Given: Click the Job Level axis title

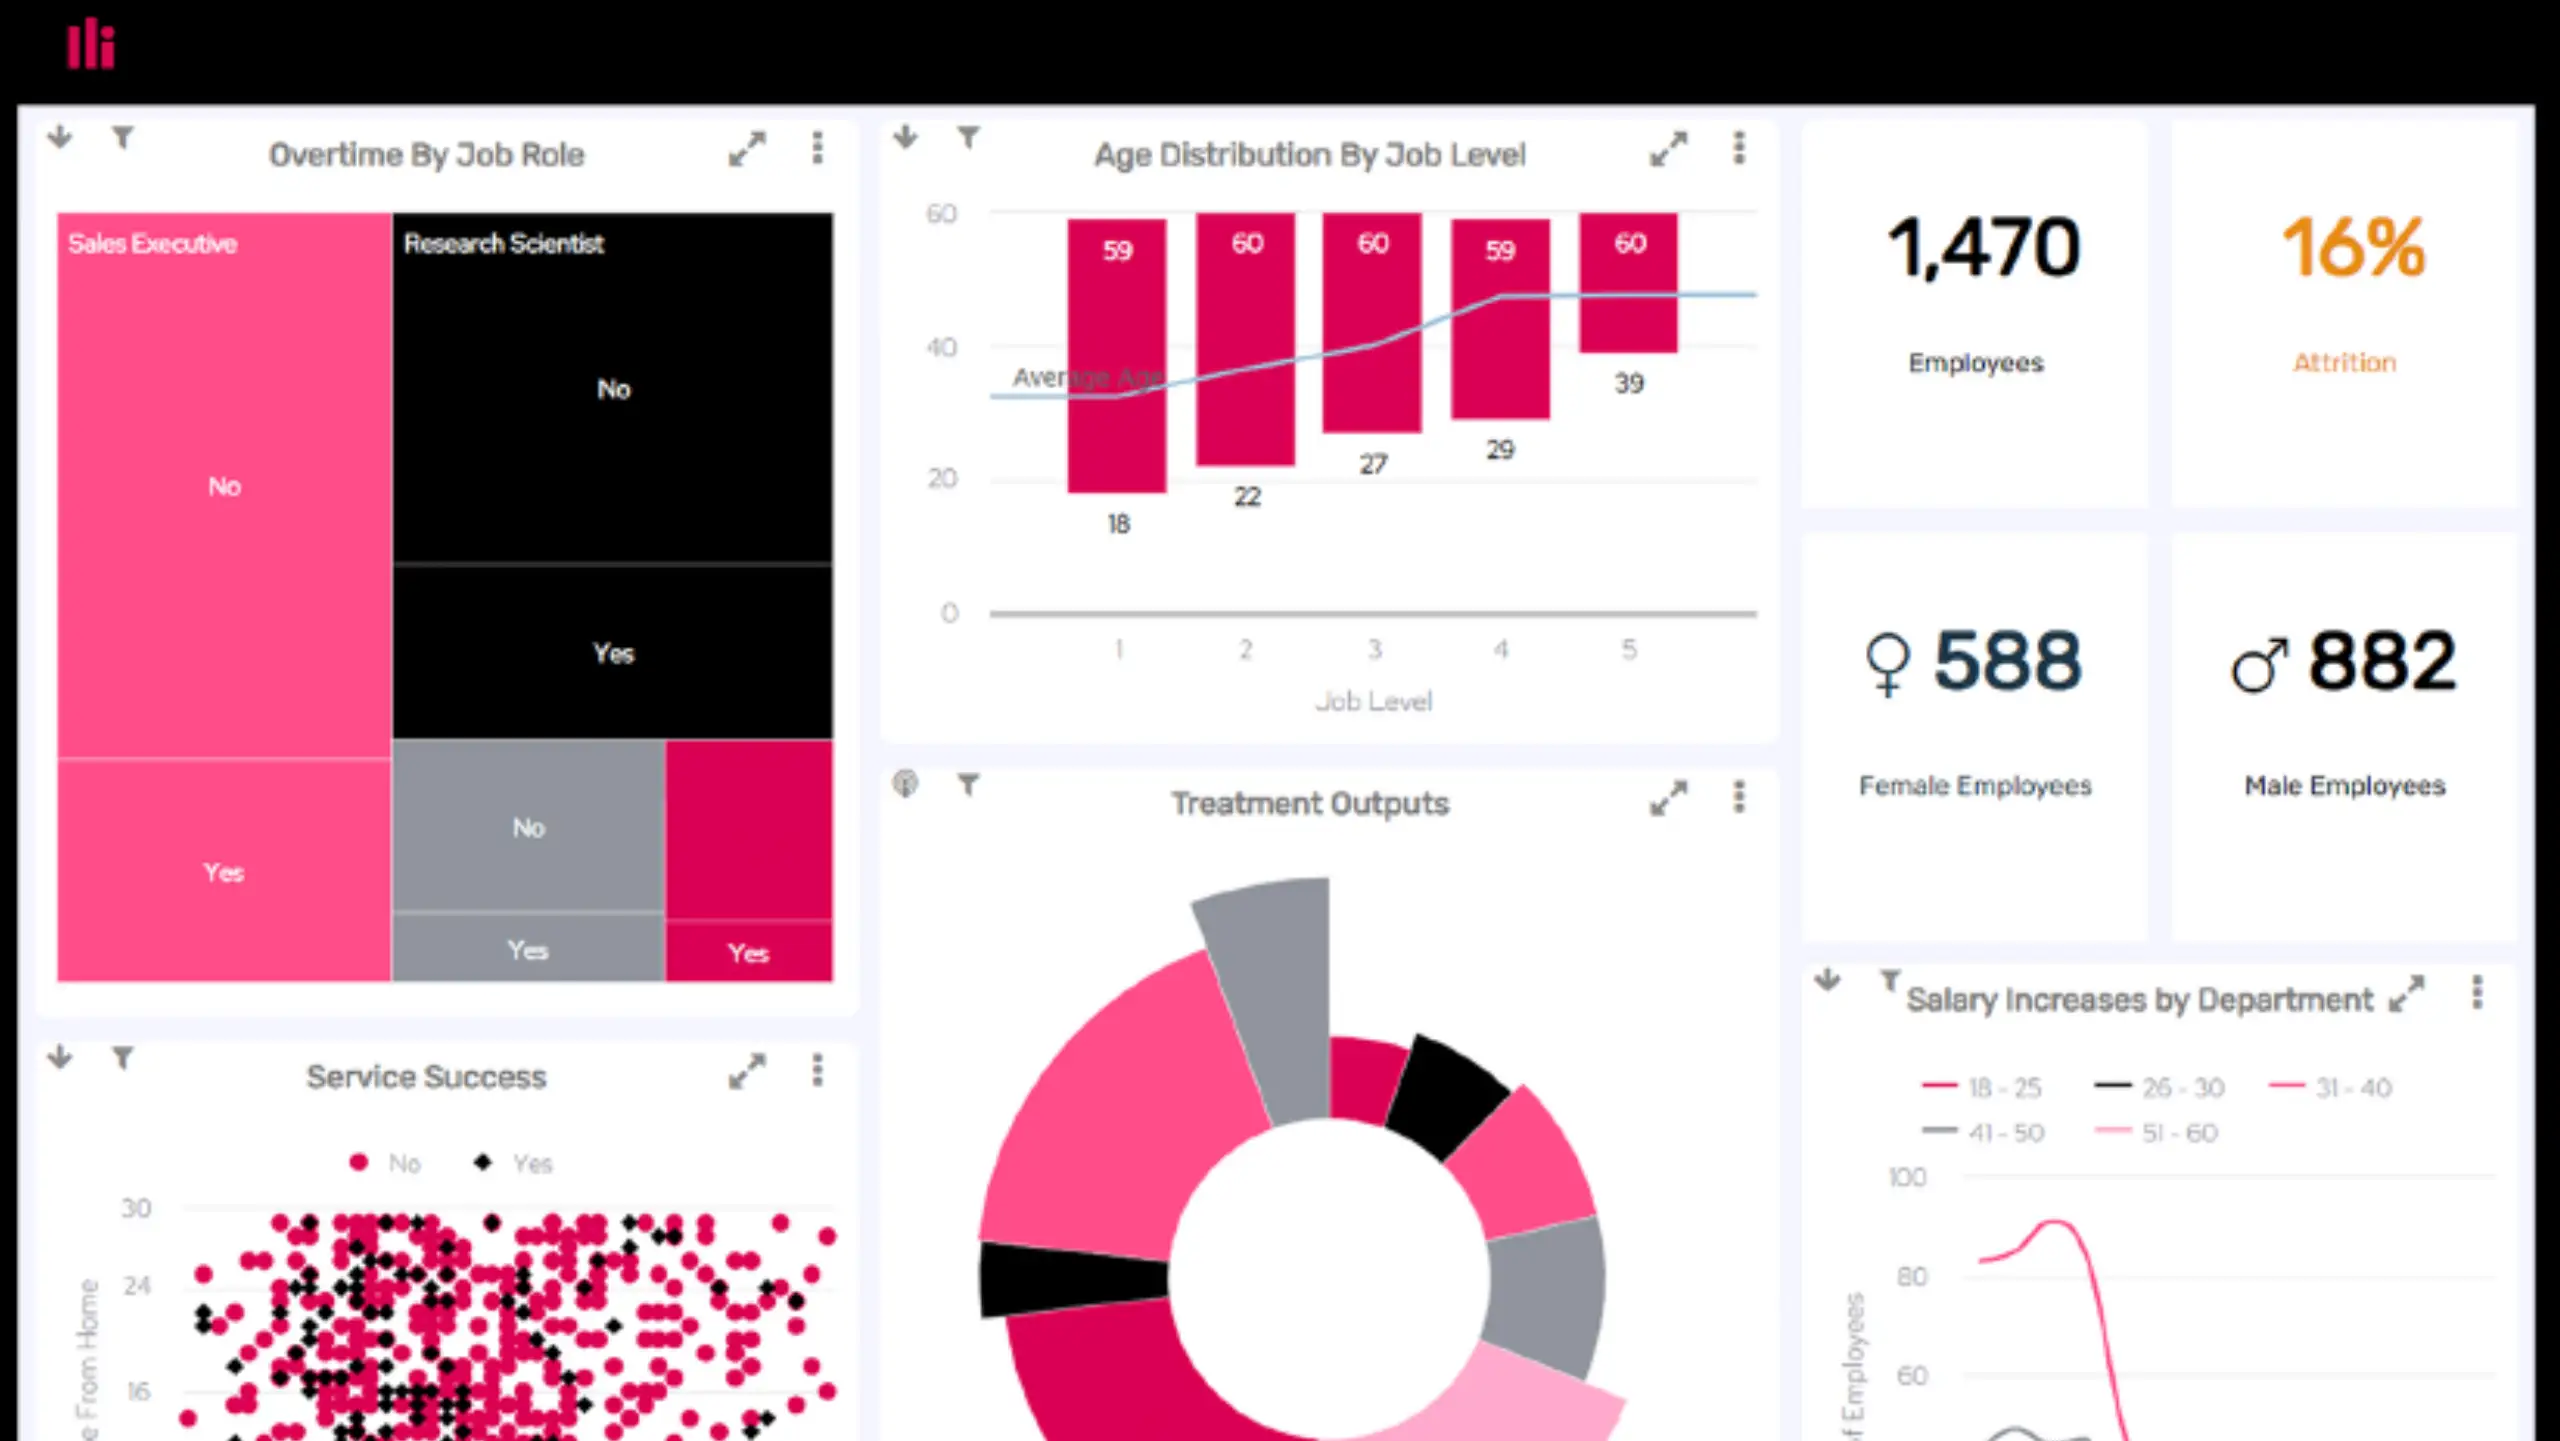Looking at the screenshot, I should tap(1373, 701).
